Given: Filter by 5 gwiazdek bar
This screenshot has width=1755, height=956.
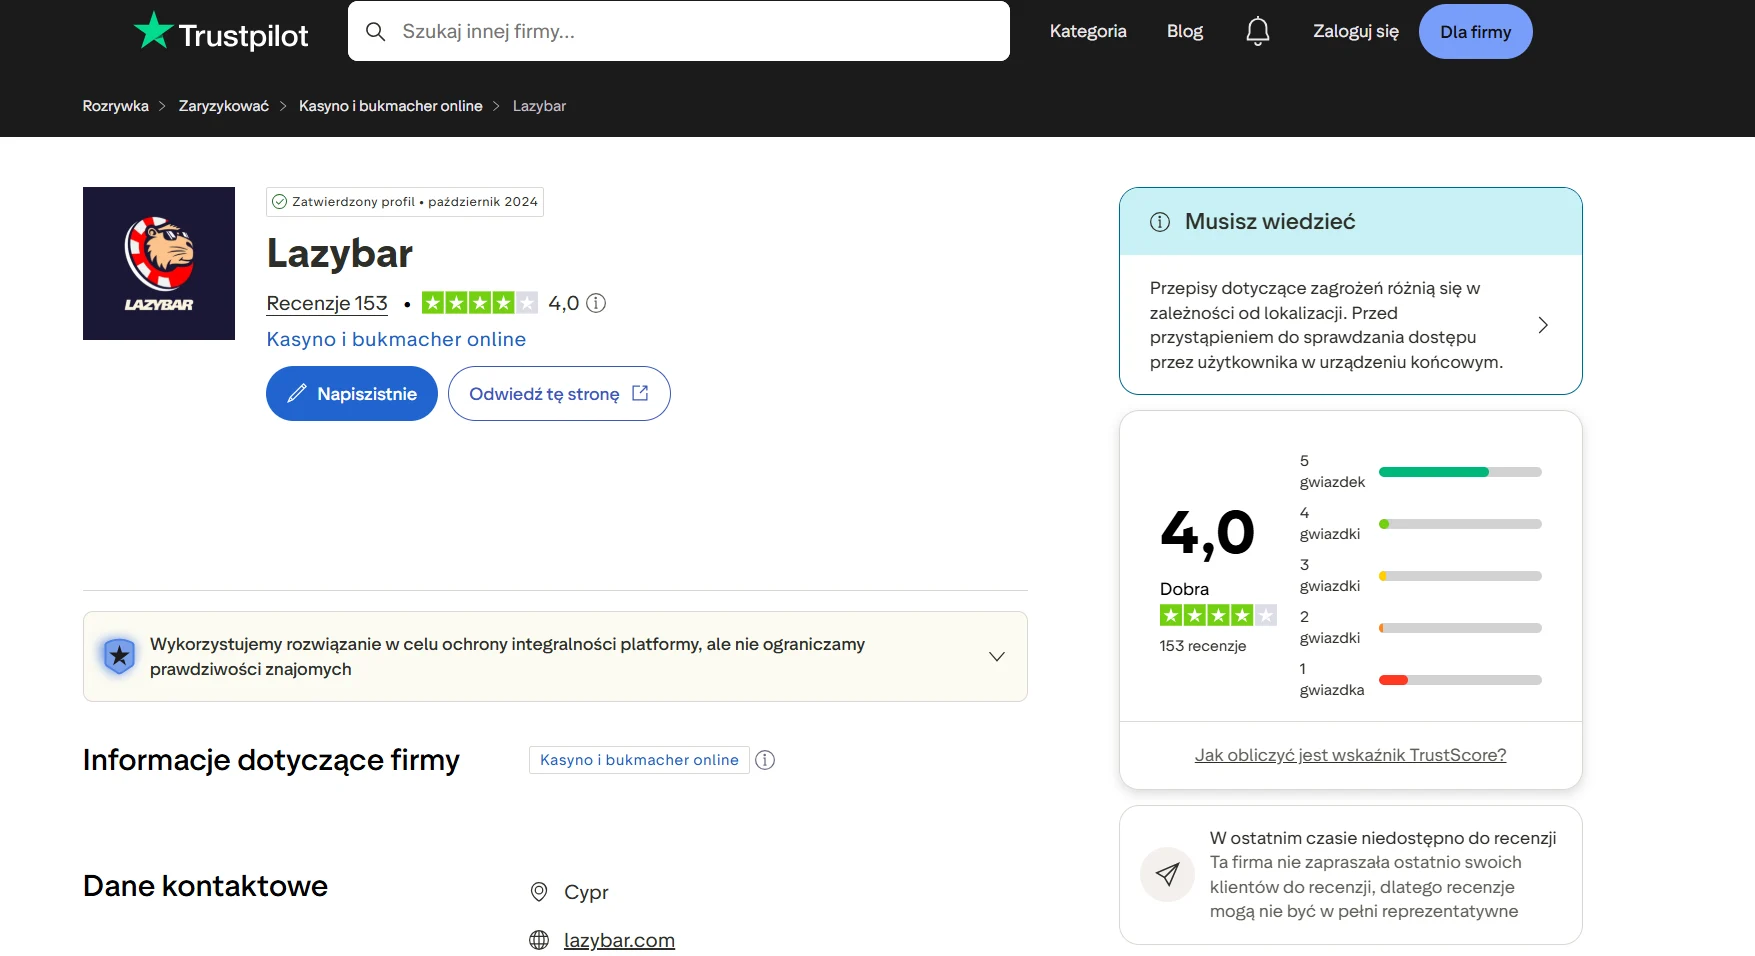Looking at the screenshot, I should (x=1460, y=472).
